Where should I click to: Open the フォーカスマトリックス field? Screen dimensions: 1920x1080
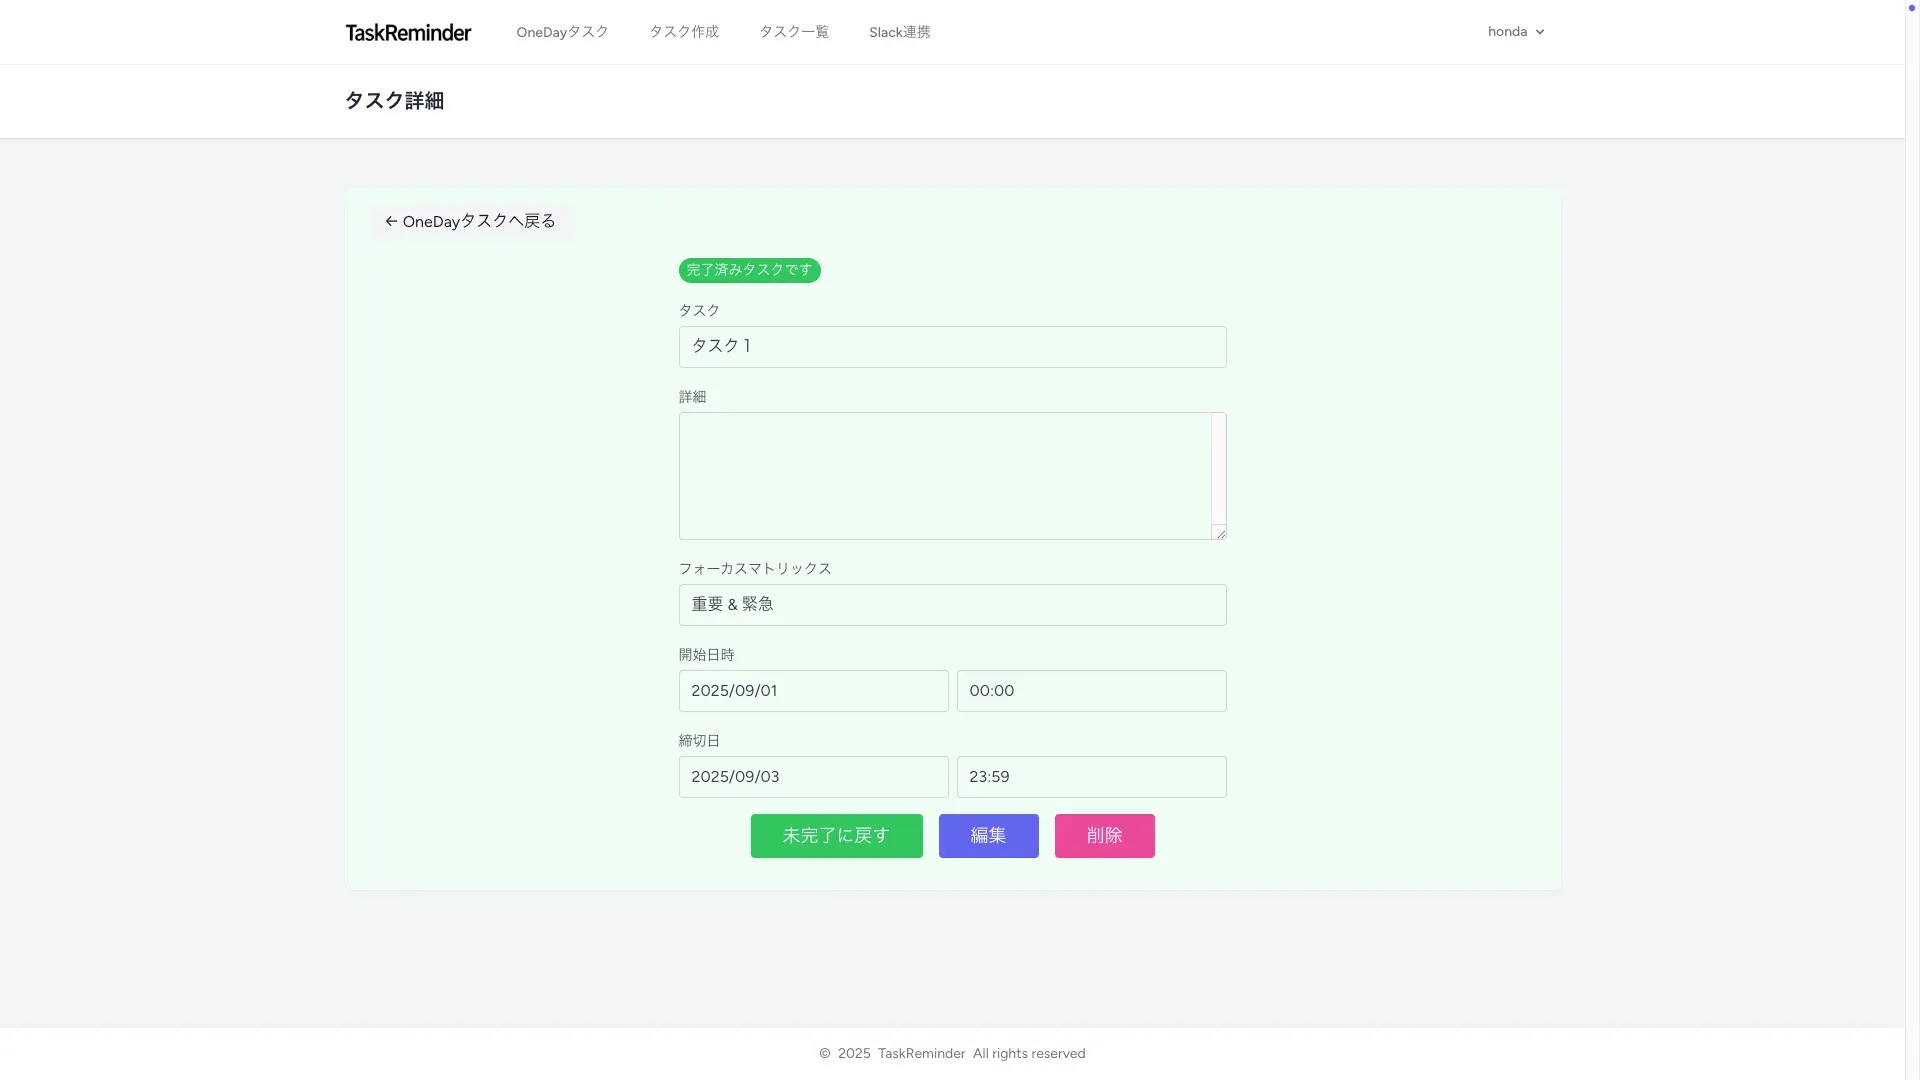pyautogui.click(x=952, y=605)
